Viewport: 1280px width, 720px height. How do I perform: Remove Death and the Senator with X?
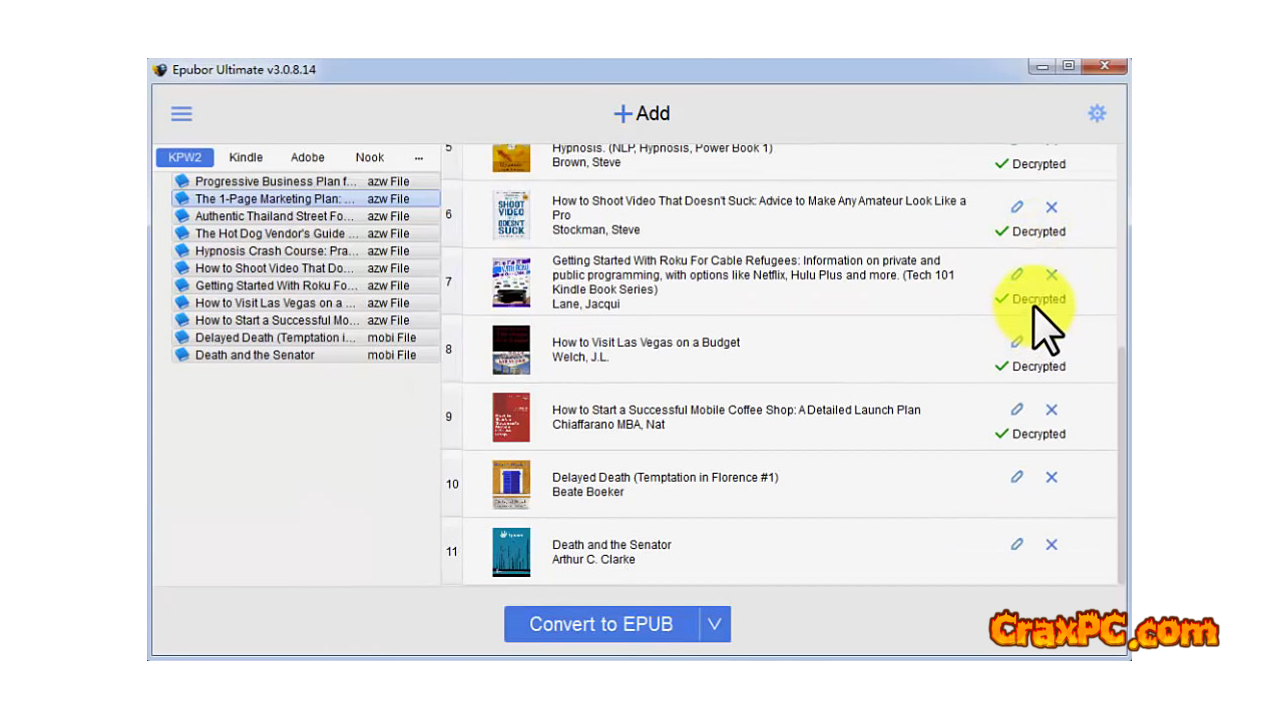(1051, 544)
